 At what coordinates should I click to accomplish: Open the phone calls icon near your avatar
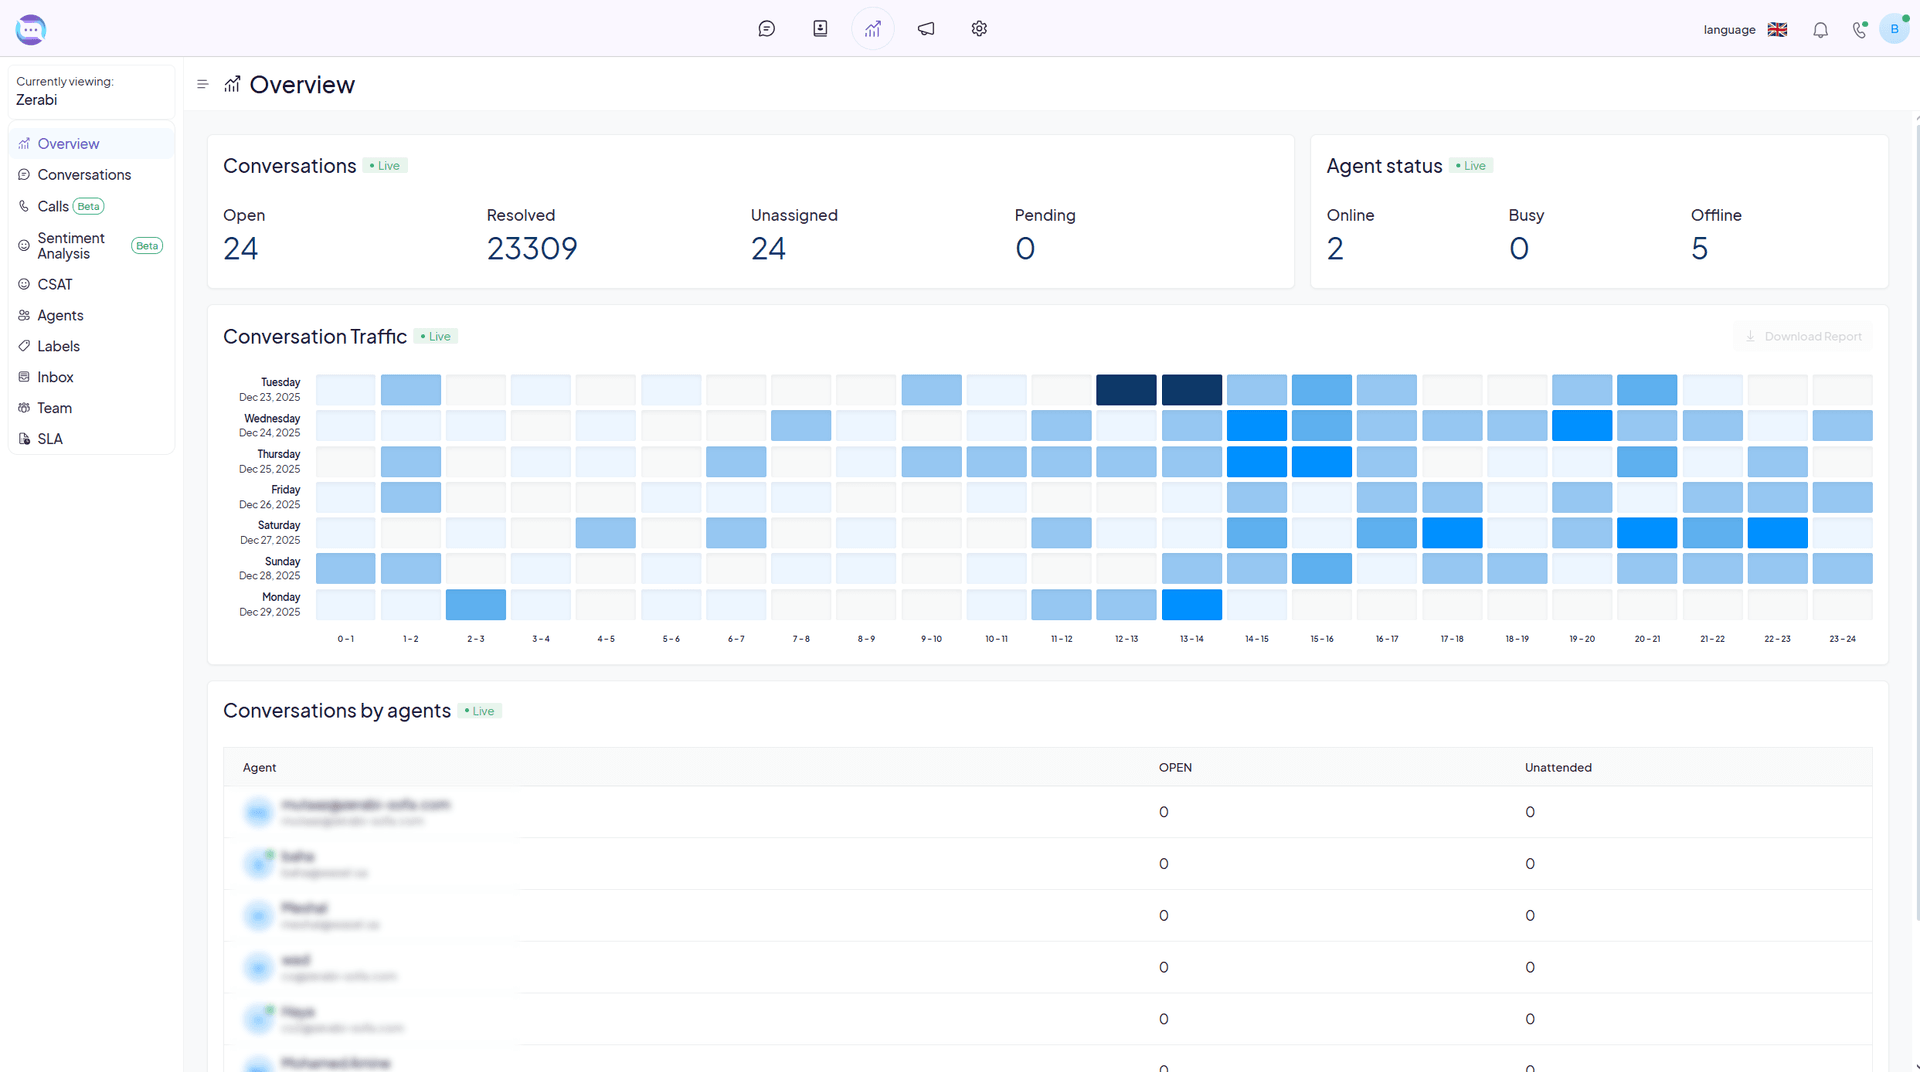coord(1858,30)
